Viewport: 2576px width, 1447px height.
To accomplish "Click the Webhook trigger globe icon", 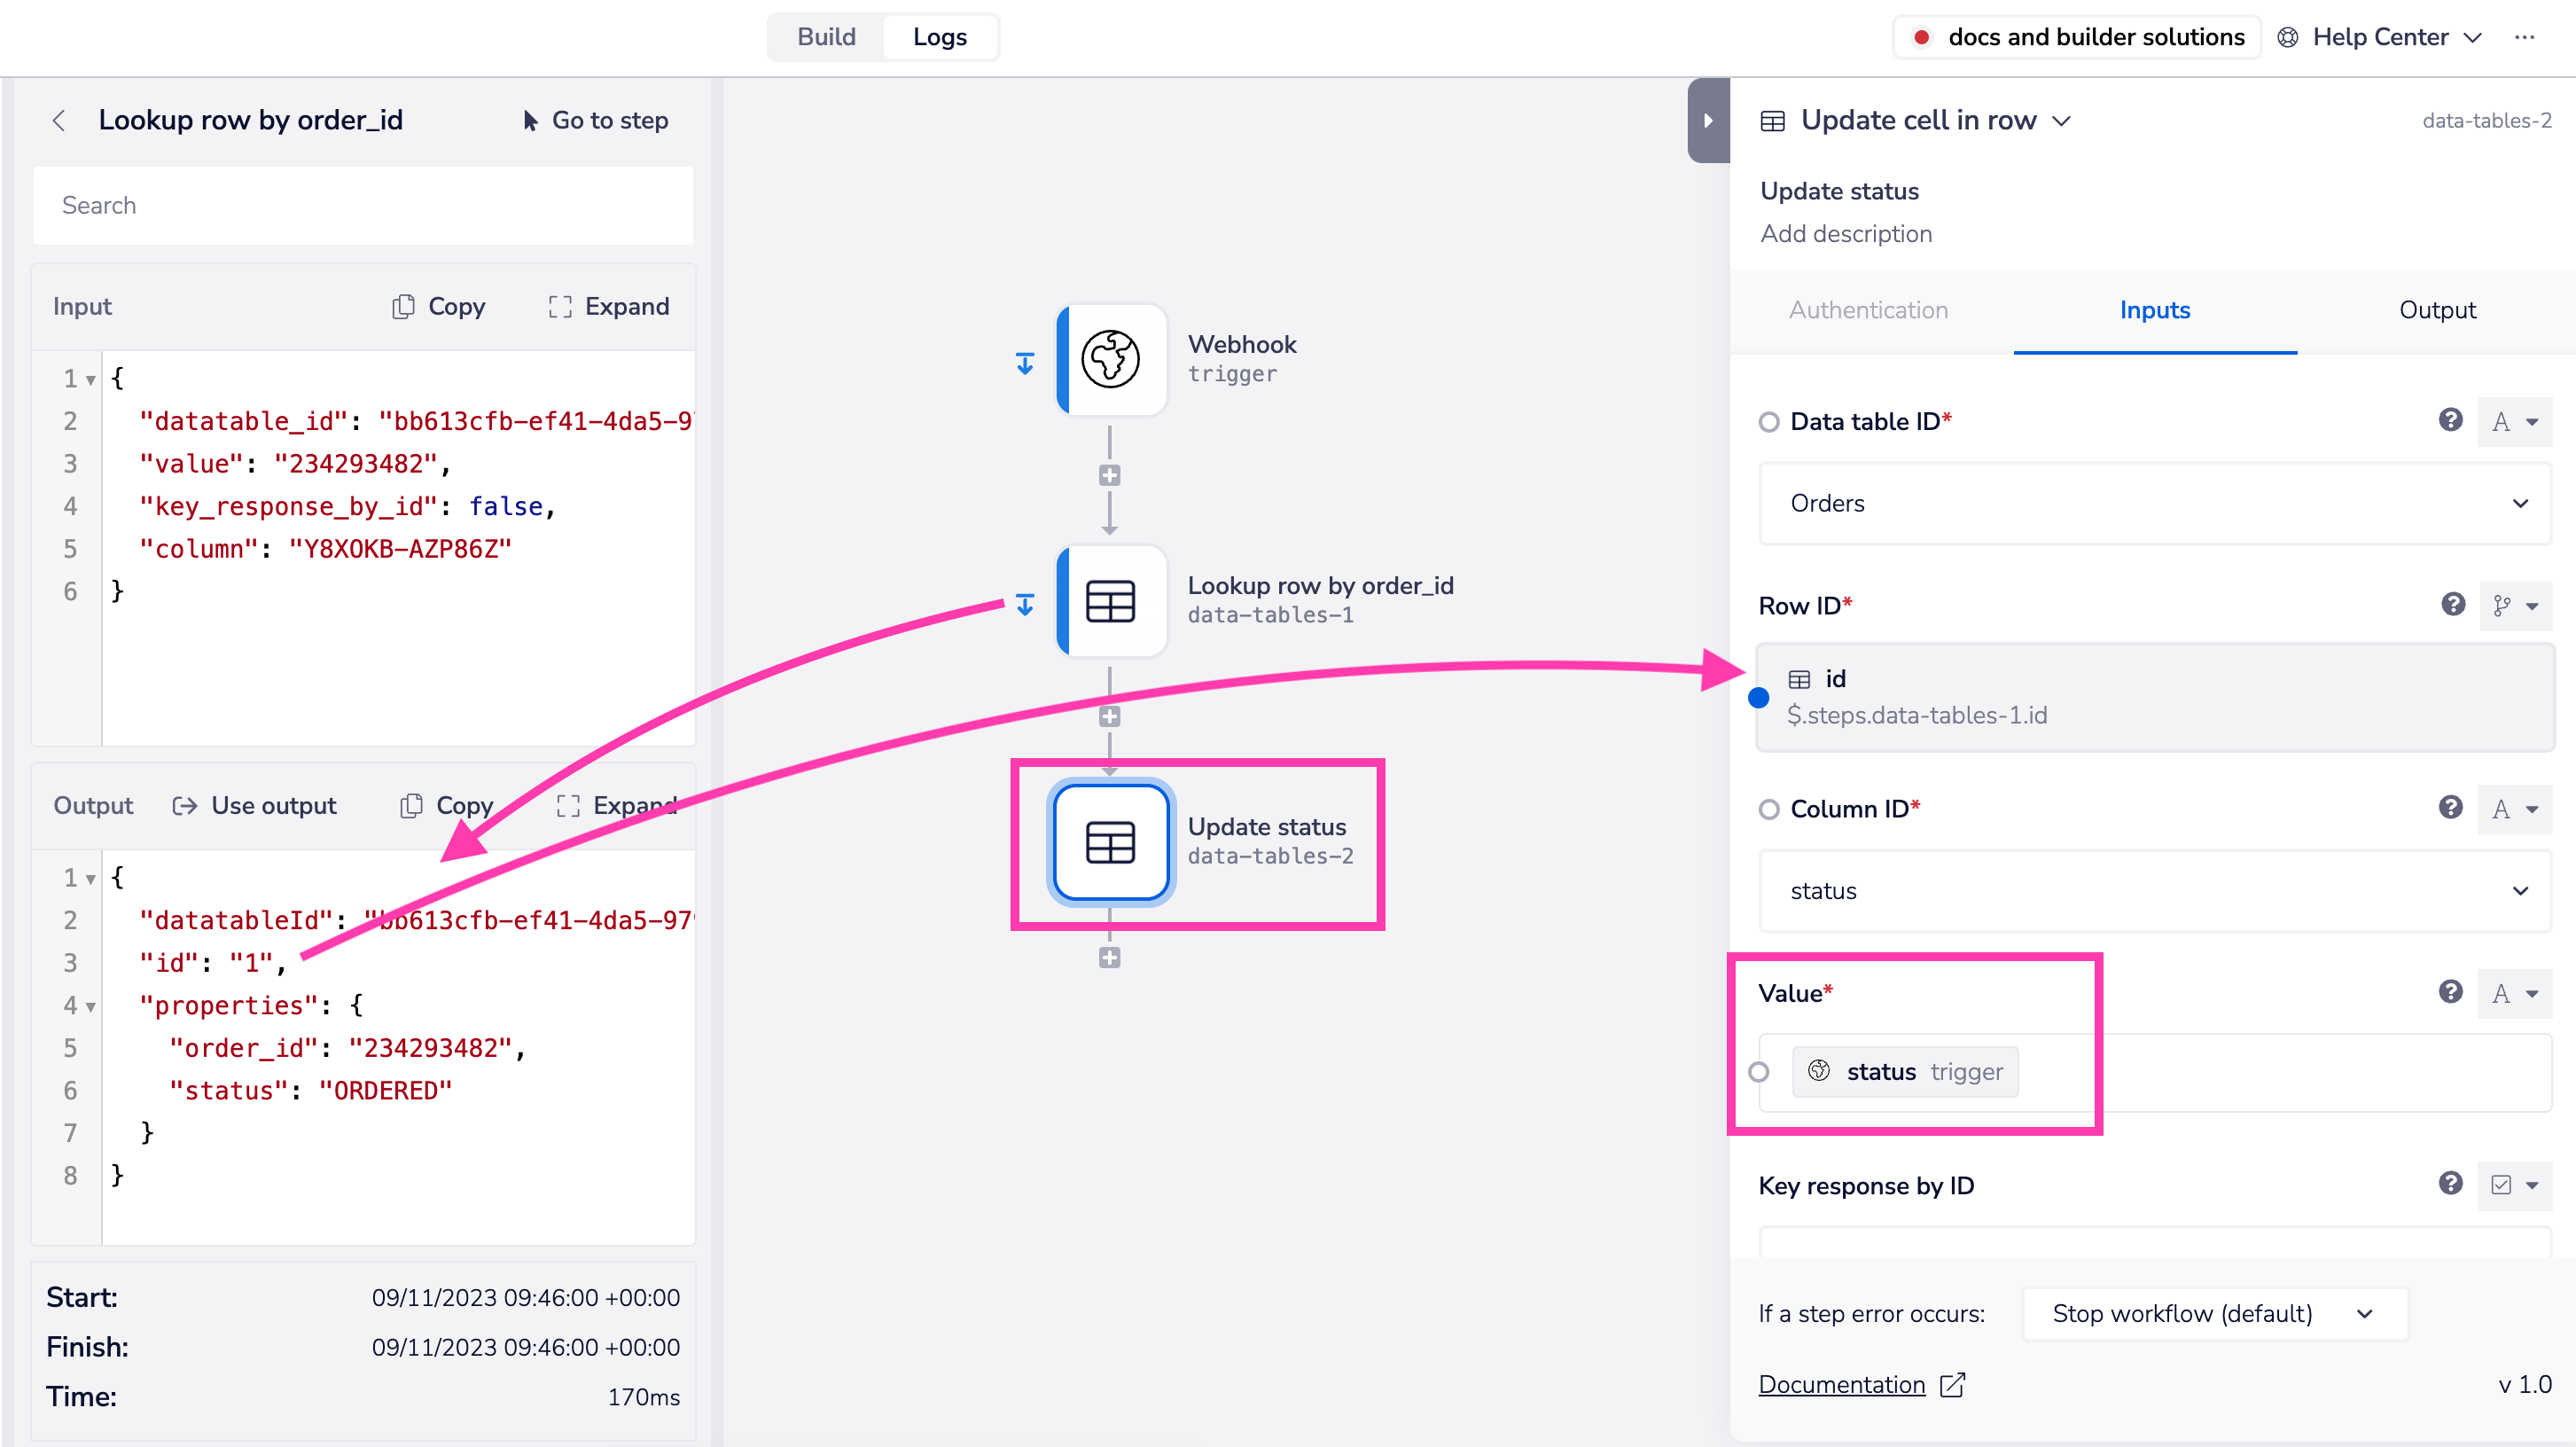I will [x=1110, y=359].
